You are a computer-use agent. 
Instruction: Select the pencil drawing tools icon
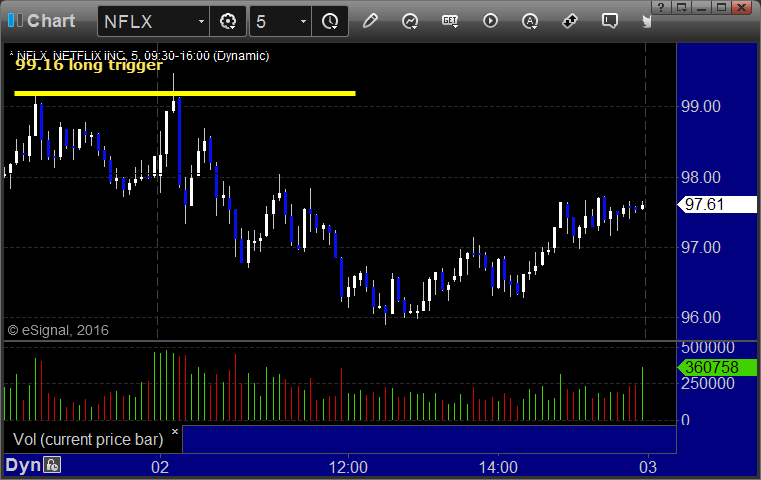click(x=370, y=21)
